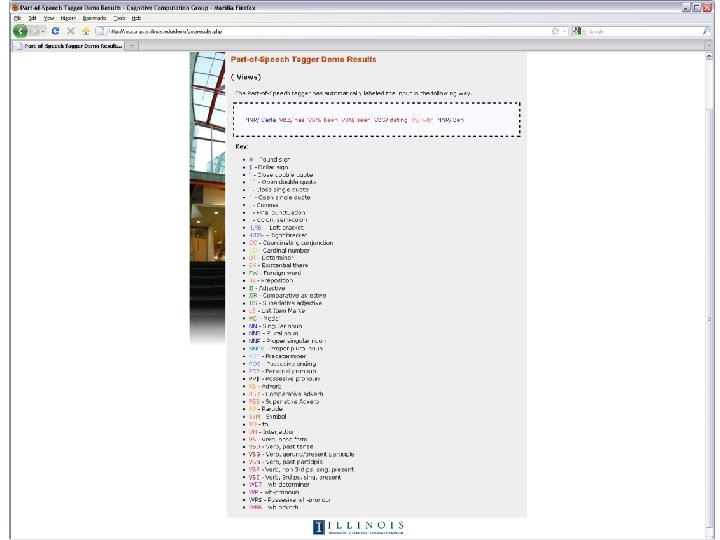Select the Part-of-Speech Tagger Demo Results tab
720x540 pixels.
click(68, 46)
